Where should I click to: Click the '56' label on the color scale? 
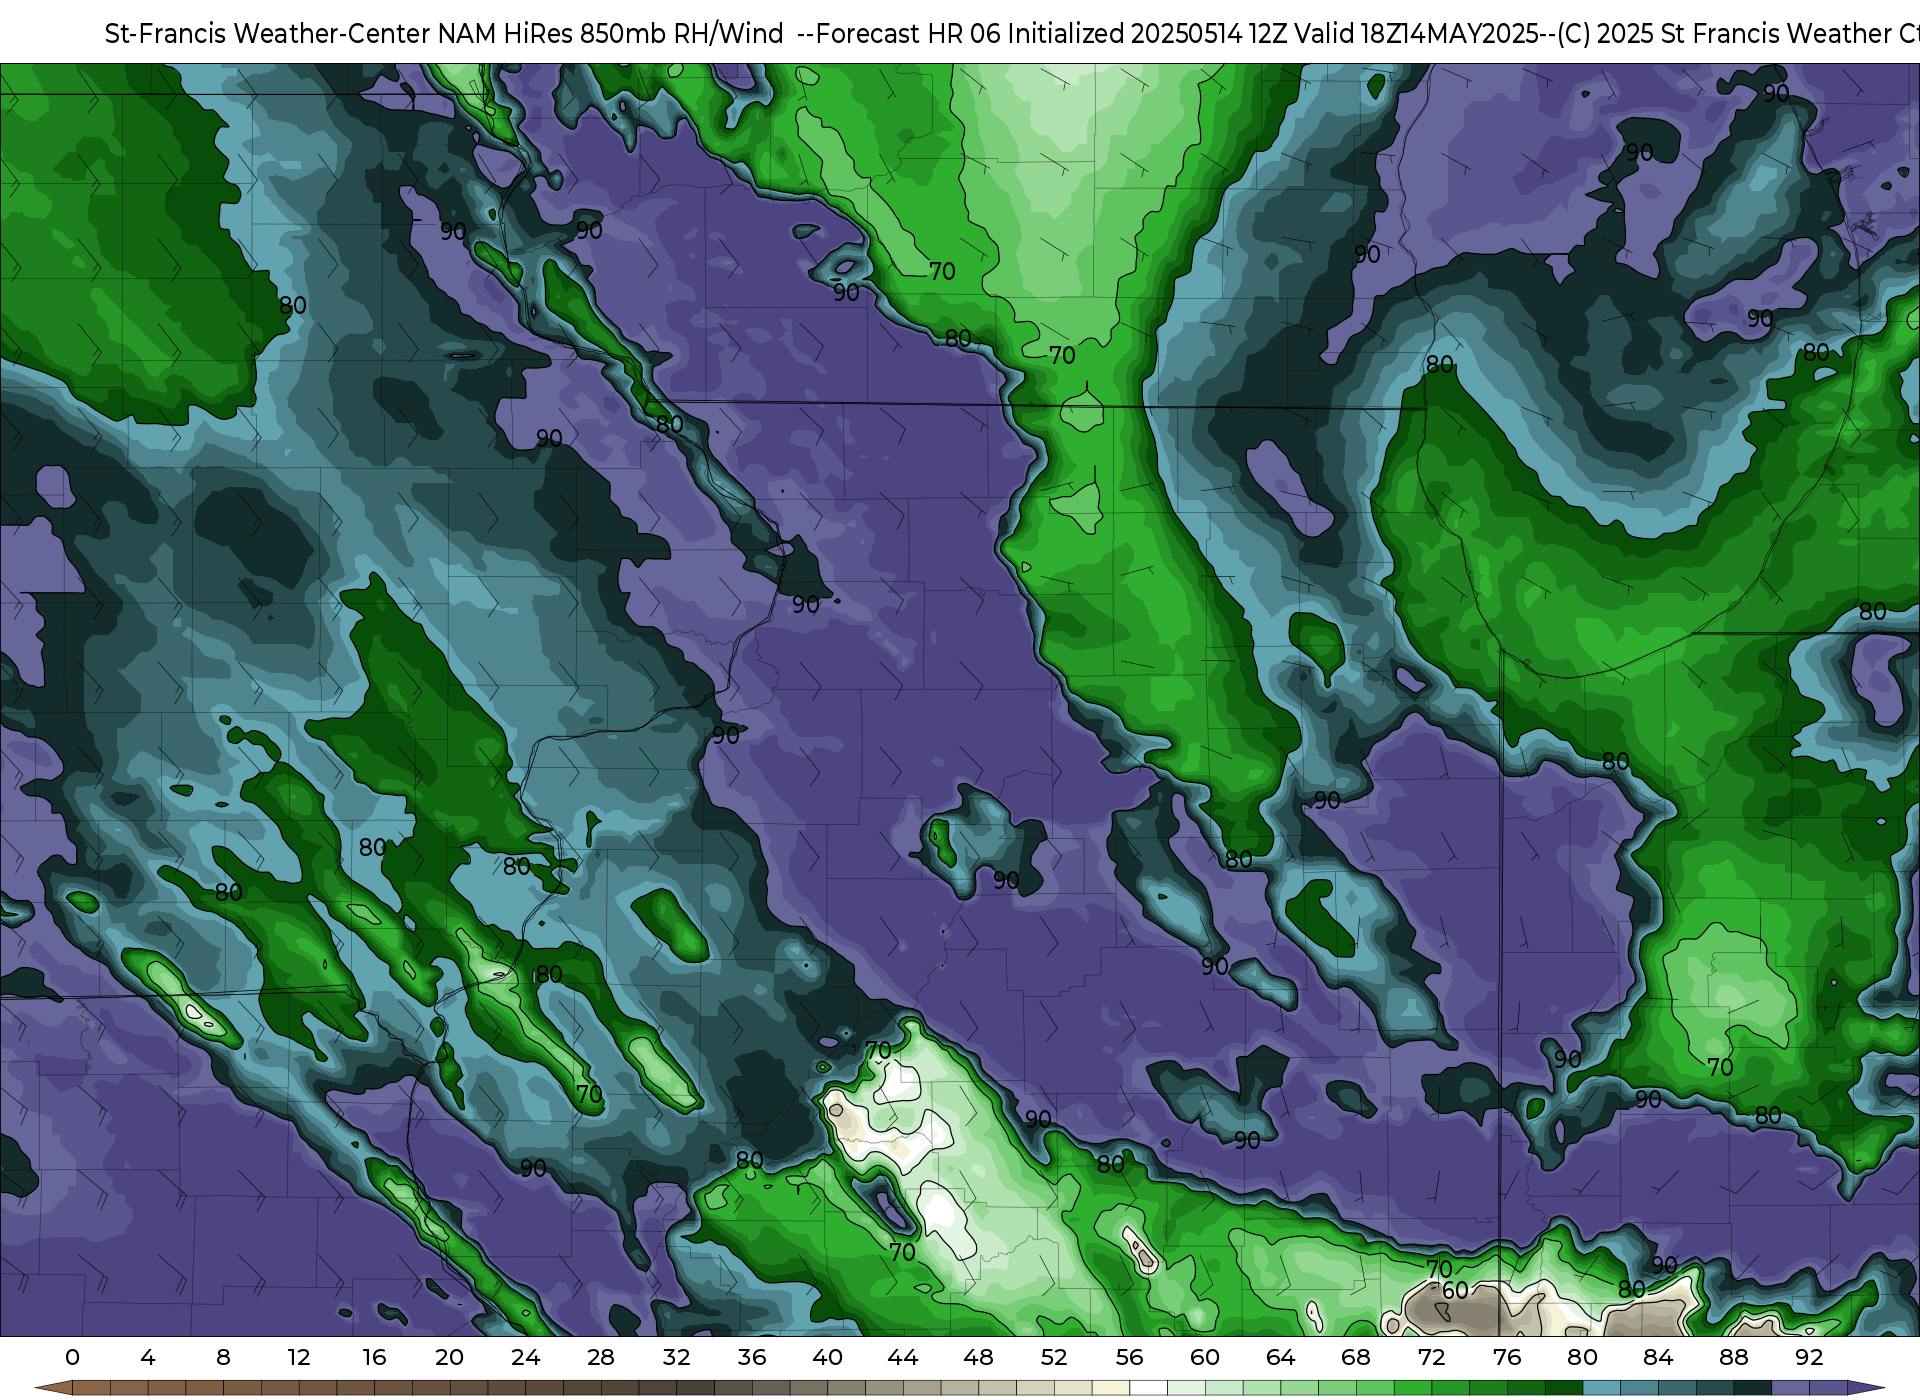point(1130,1357)
